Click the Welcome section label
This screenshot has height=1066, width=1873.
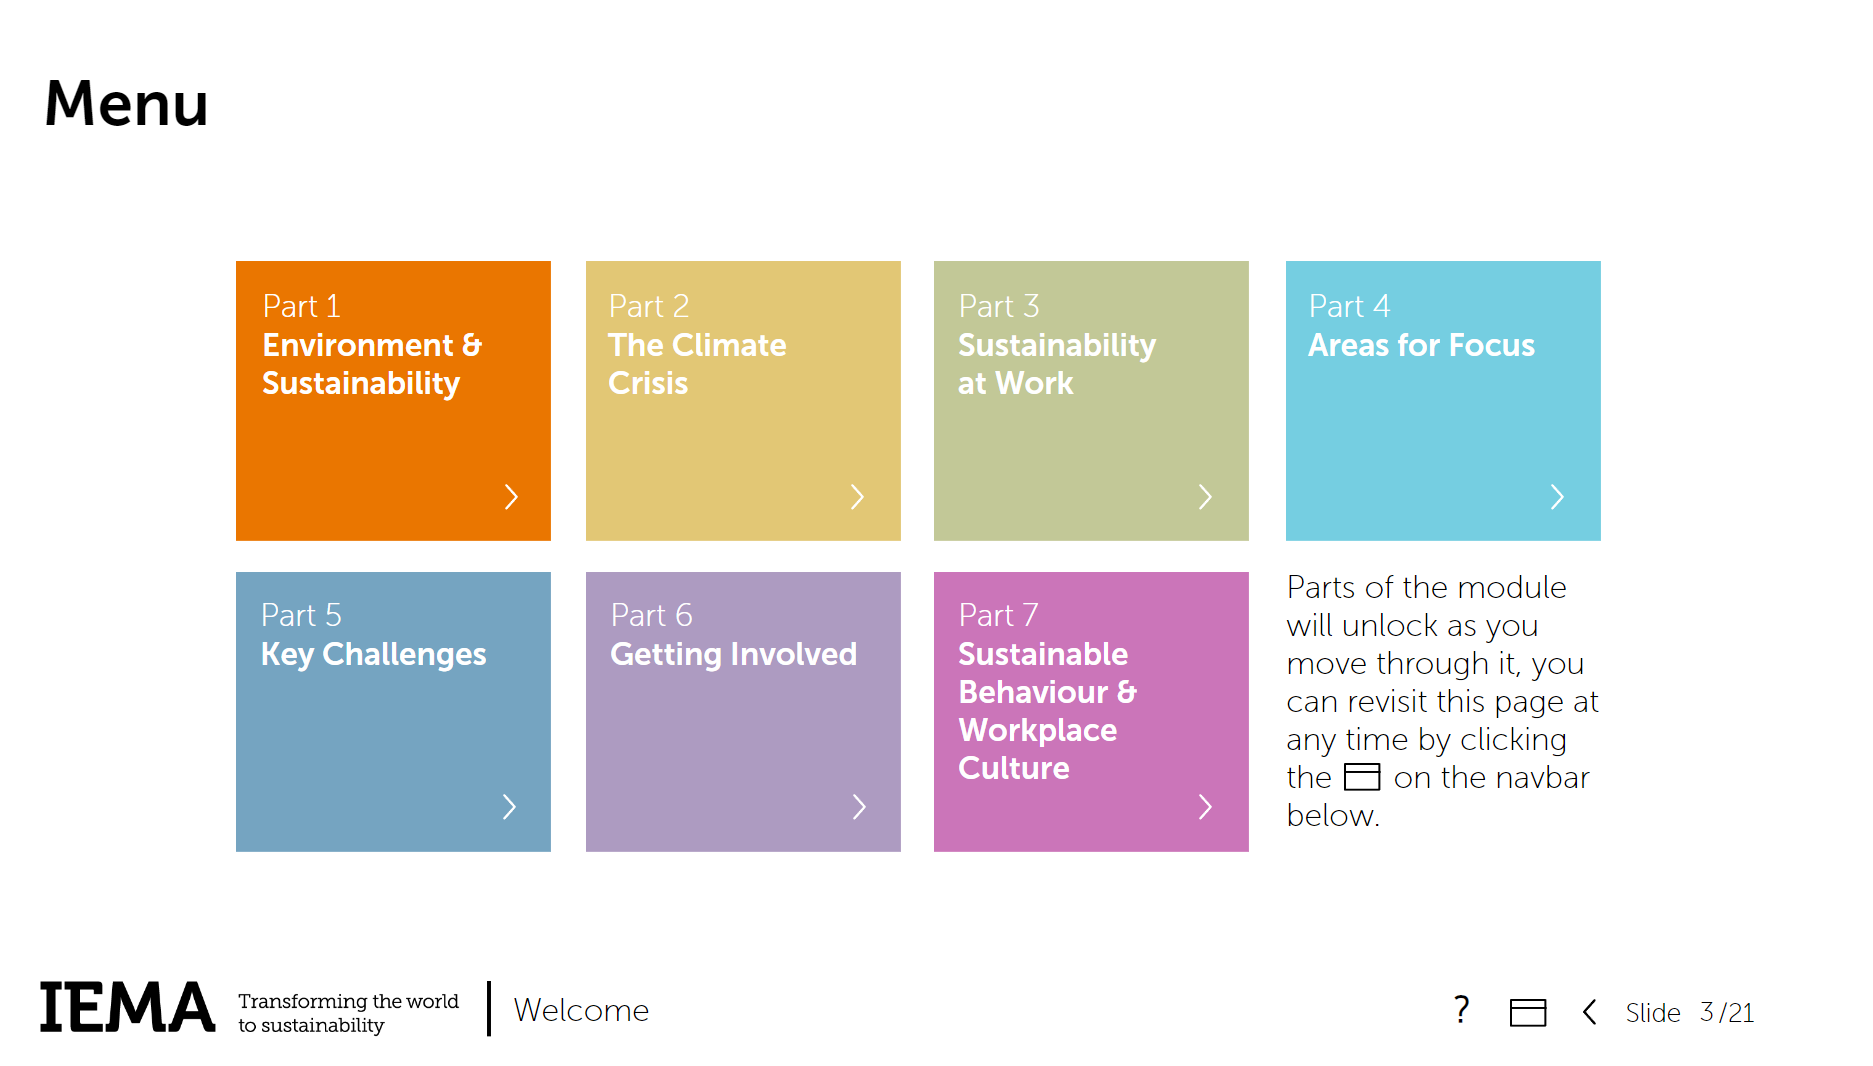pos(581,1010)
